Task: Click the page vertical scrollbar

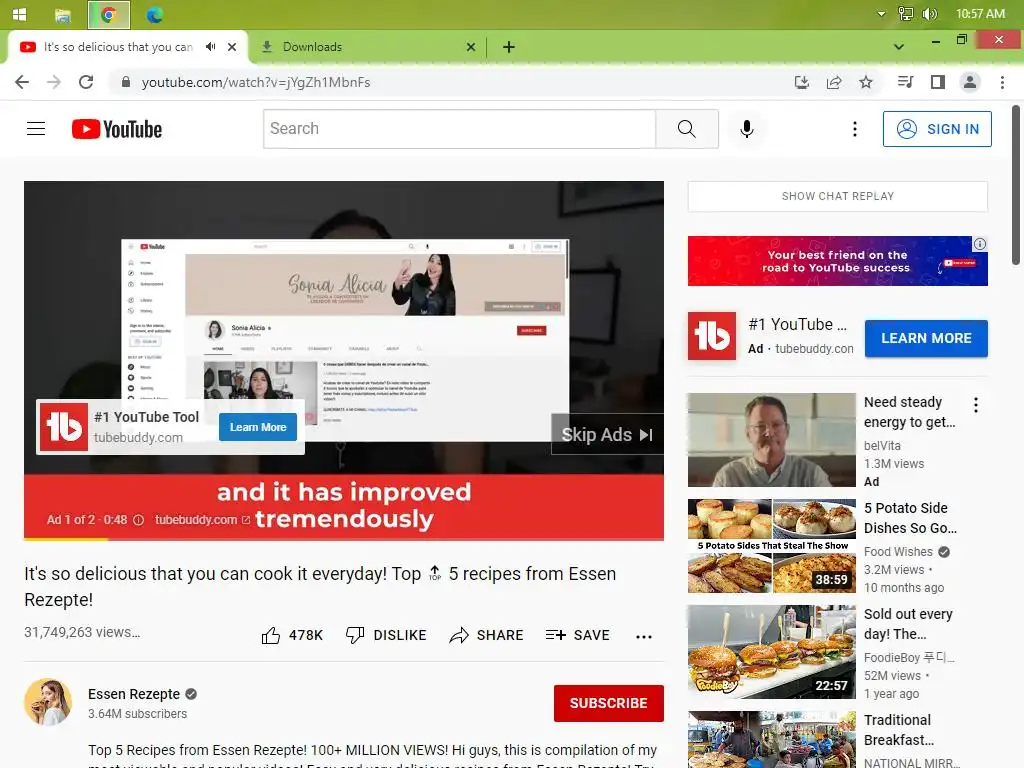Action: coord(1016,185)
